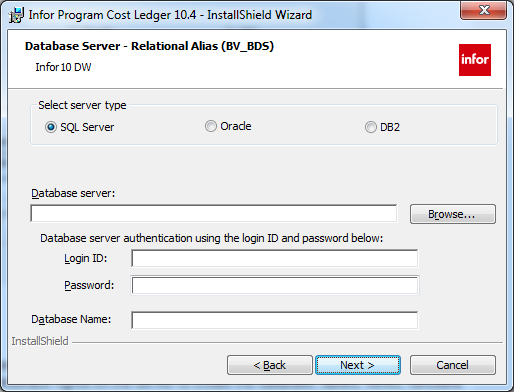Viewport: 514px width, 392px height.
Task: Click into the Password field
Action: tap(275, 285)
